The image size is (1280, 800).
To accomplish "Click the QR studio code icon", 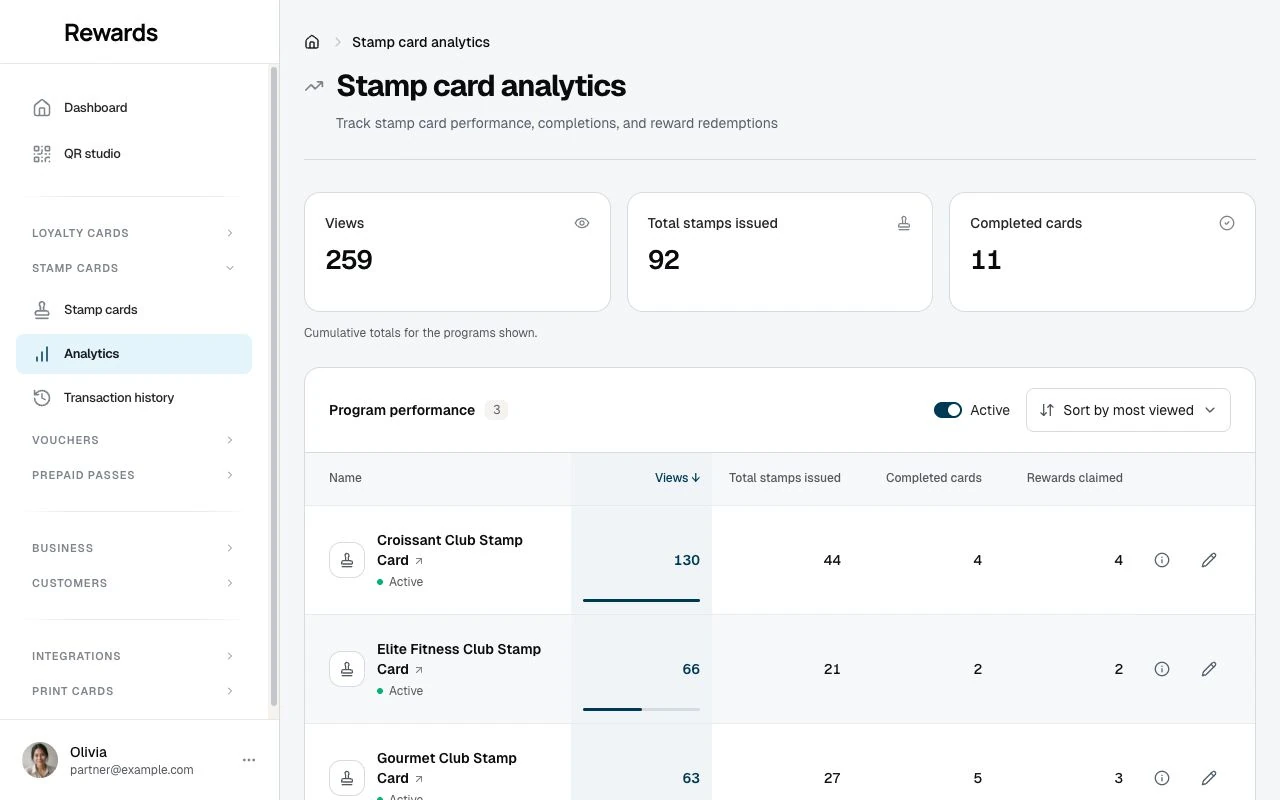I will 42,154.
